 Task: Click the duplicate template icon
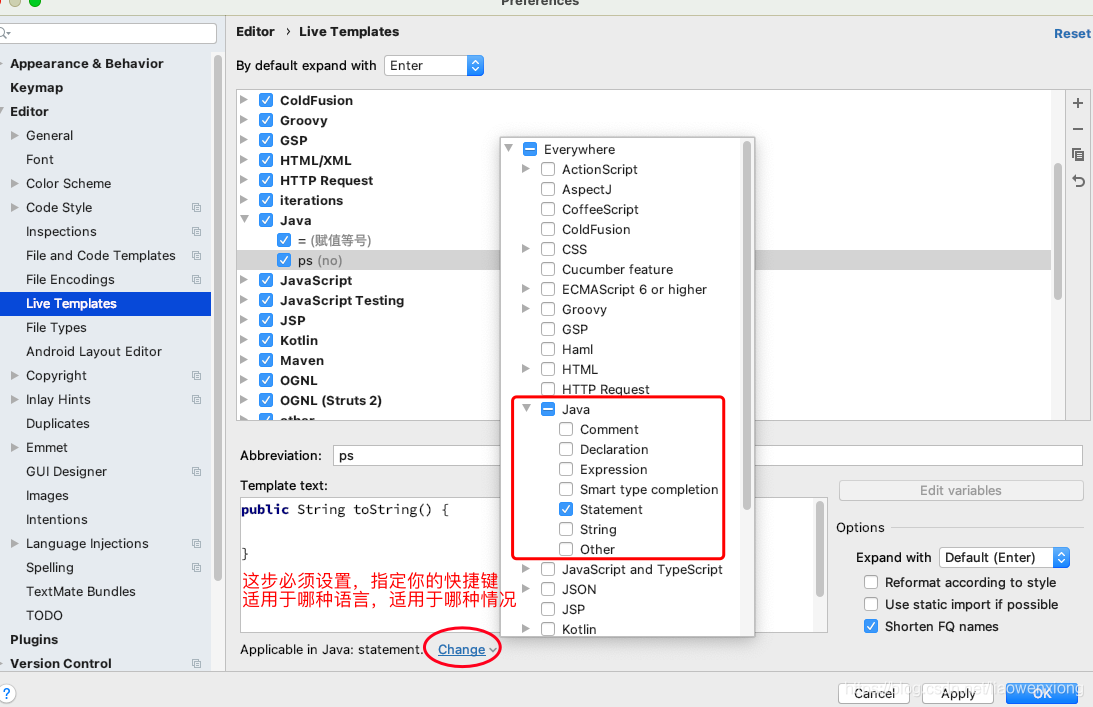point(1078,155)
